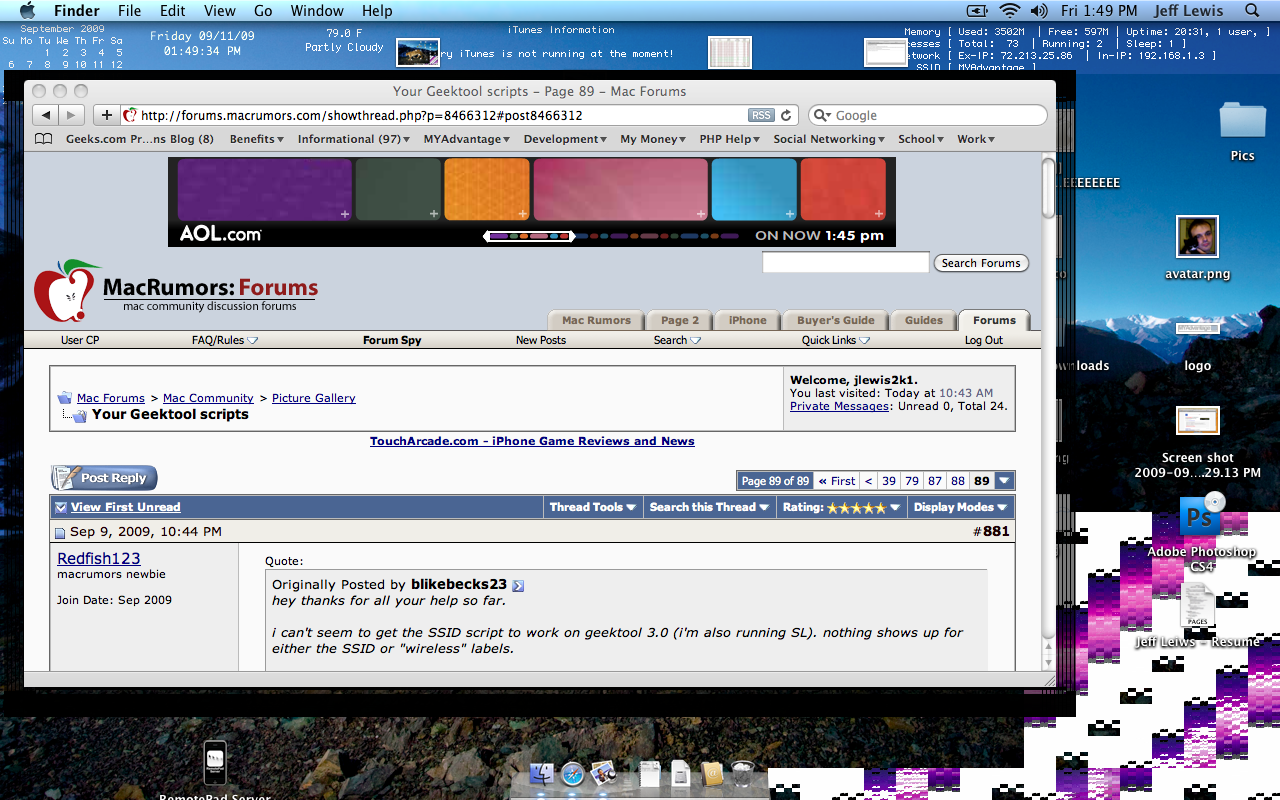This screenshot has width=1280, height=800.
Task: Open the Pics folder on the desktop
Action: tap(1243, 122)
